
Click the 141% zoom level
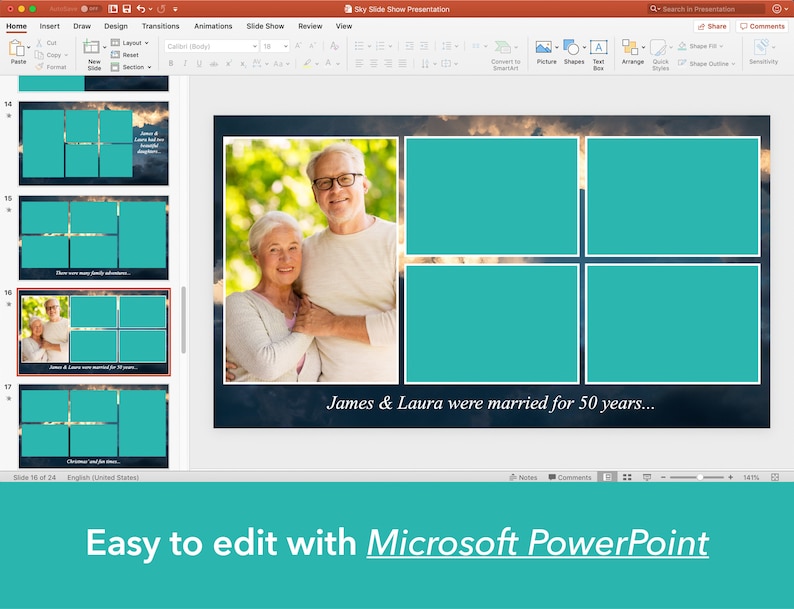(x=751, y=477)
